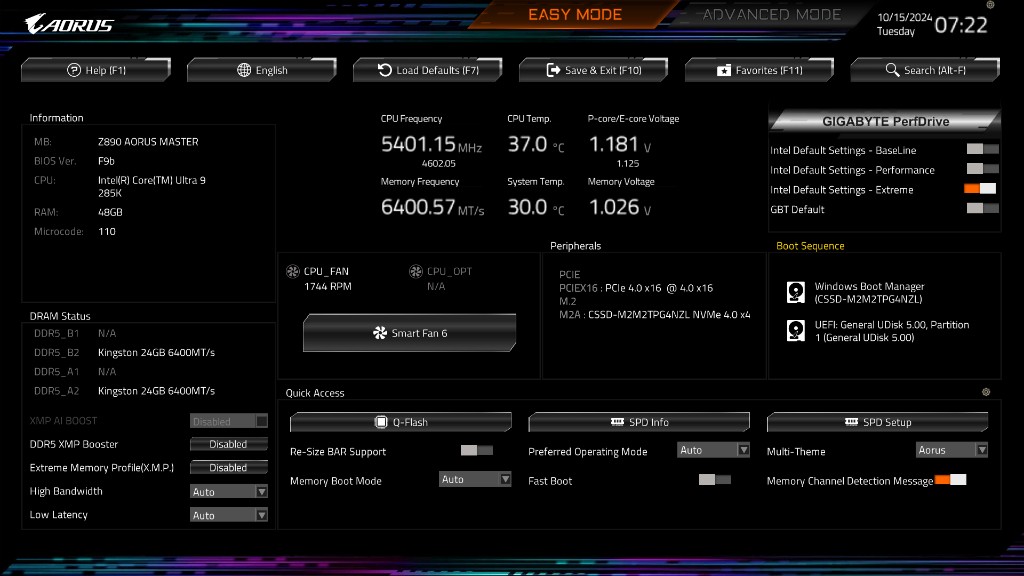This screenshot has height=576, width=1024.
Task: Click the gear icon above the clock
Action: click(990, 5)
